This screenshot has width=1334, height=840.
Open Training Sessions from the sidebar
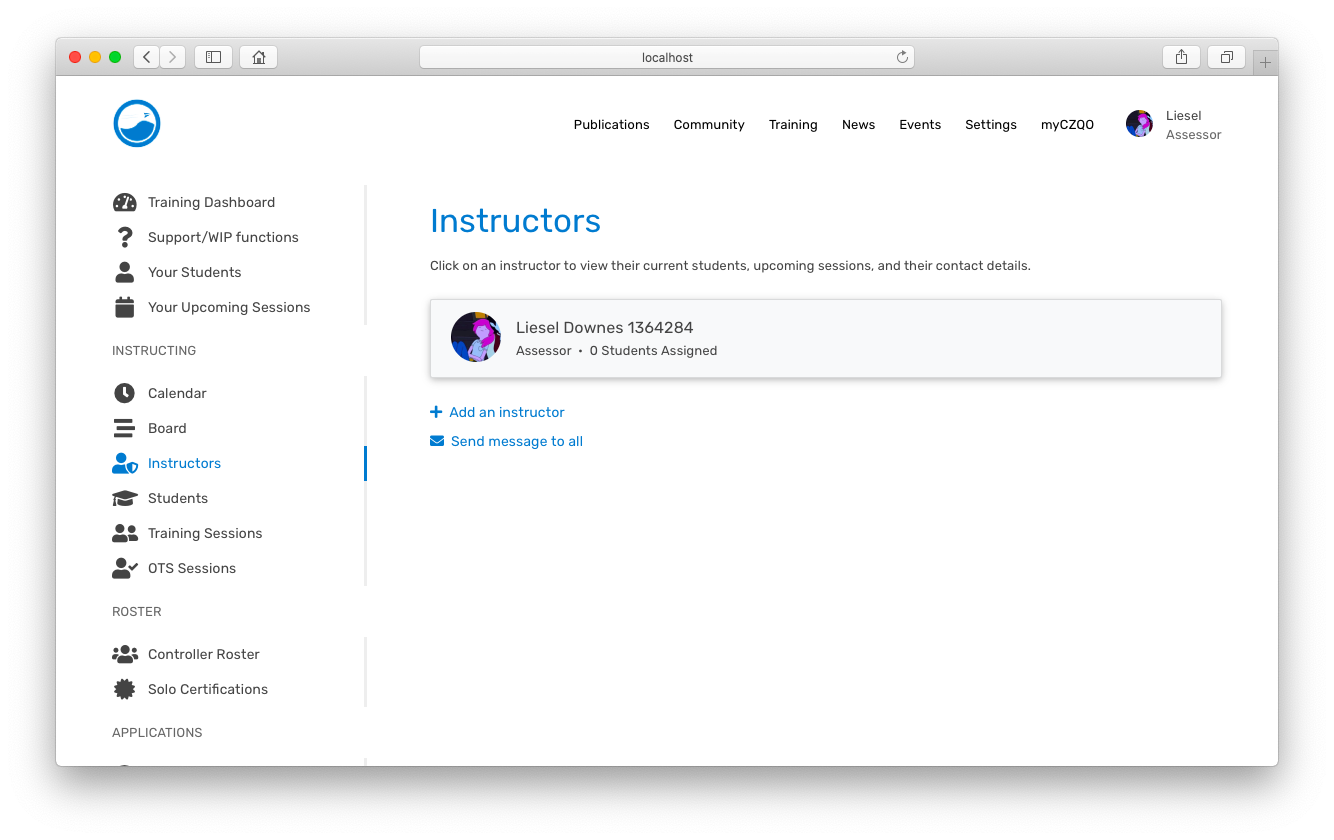coord(205,533)
